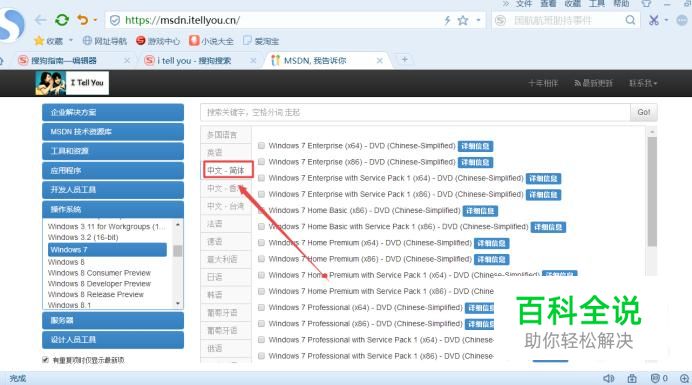Viewport: 692px width, 385px height.
Task: Open 小说大全 bookmark
Action: pyautogui.click(x=211, y=41)
